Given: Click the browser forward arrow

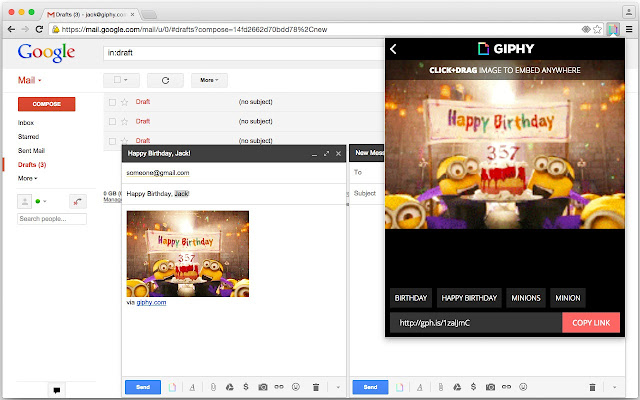Looking at the screenshot, I should [x=25, y=29].
